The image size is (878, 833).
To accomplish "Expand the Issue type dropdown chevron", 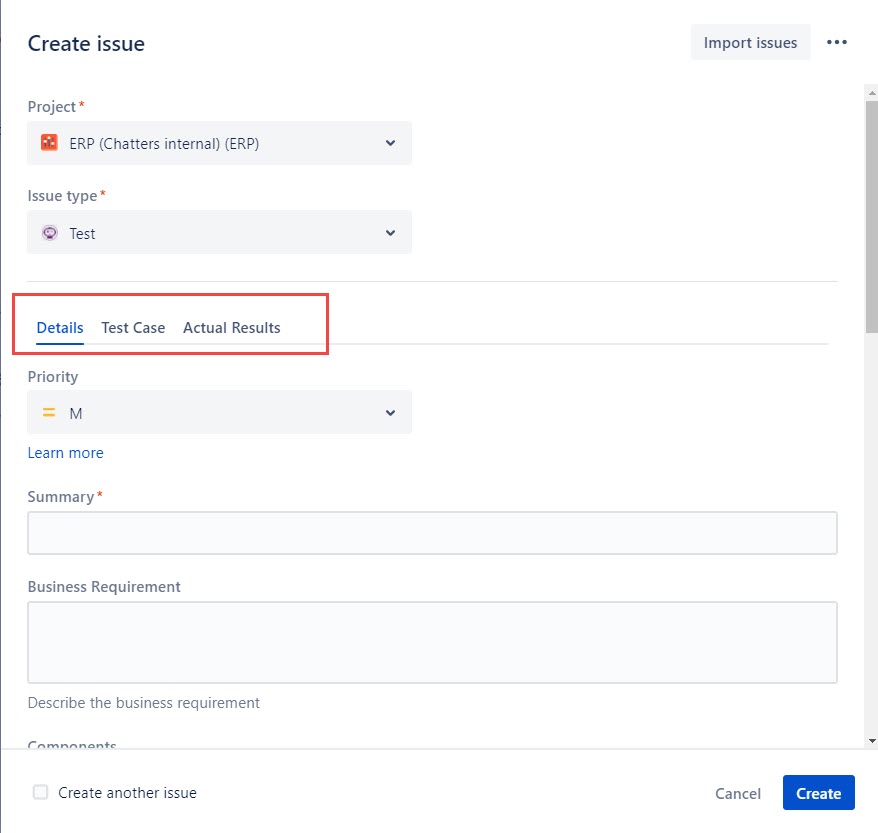I will 390,233.
